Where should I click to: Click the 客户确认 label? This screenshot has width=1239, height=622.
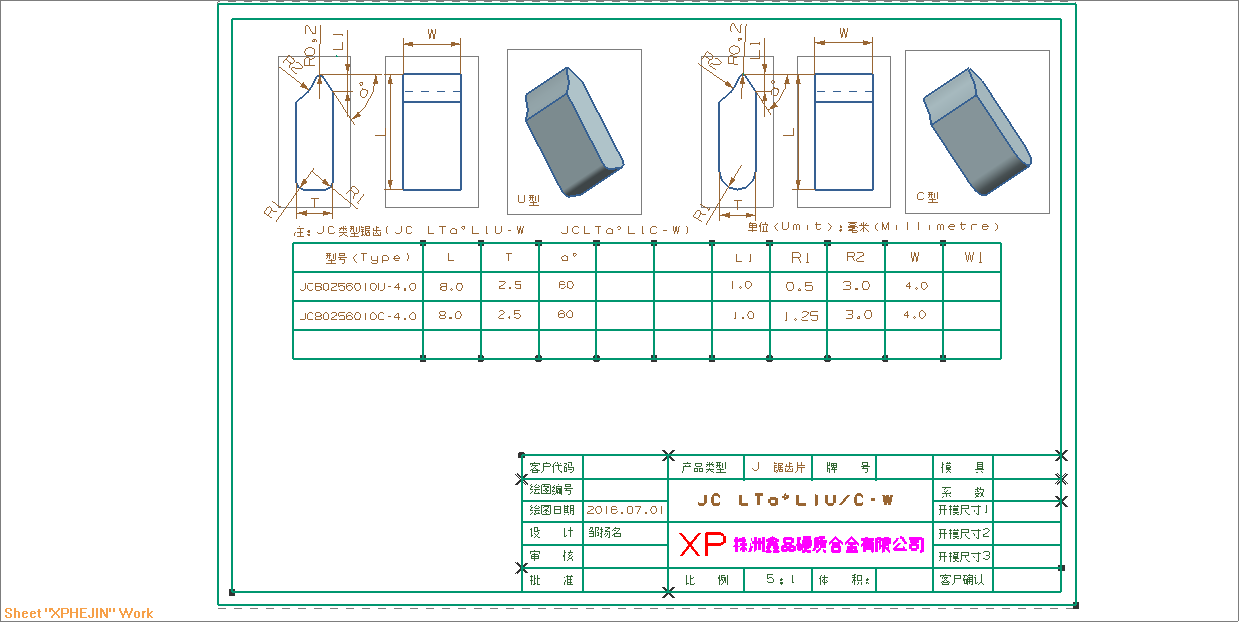coord(964,580)
